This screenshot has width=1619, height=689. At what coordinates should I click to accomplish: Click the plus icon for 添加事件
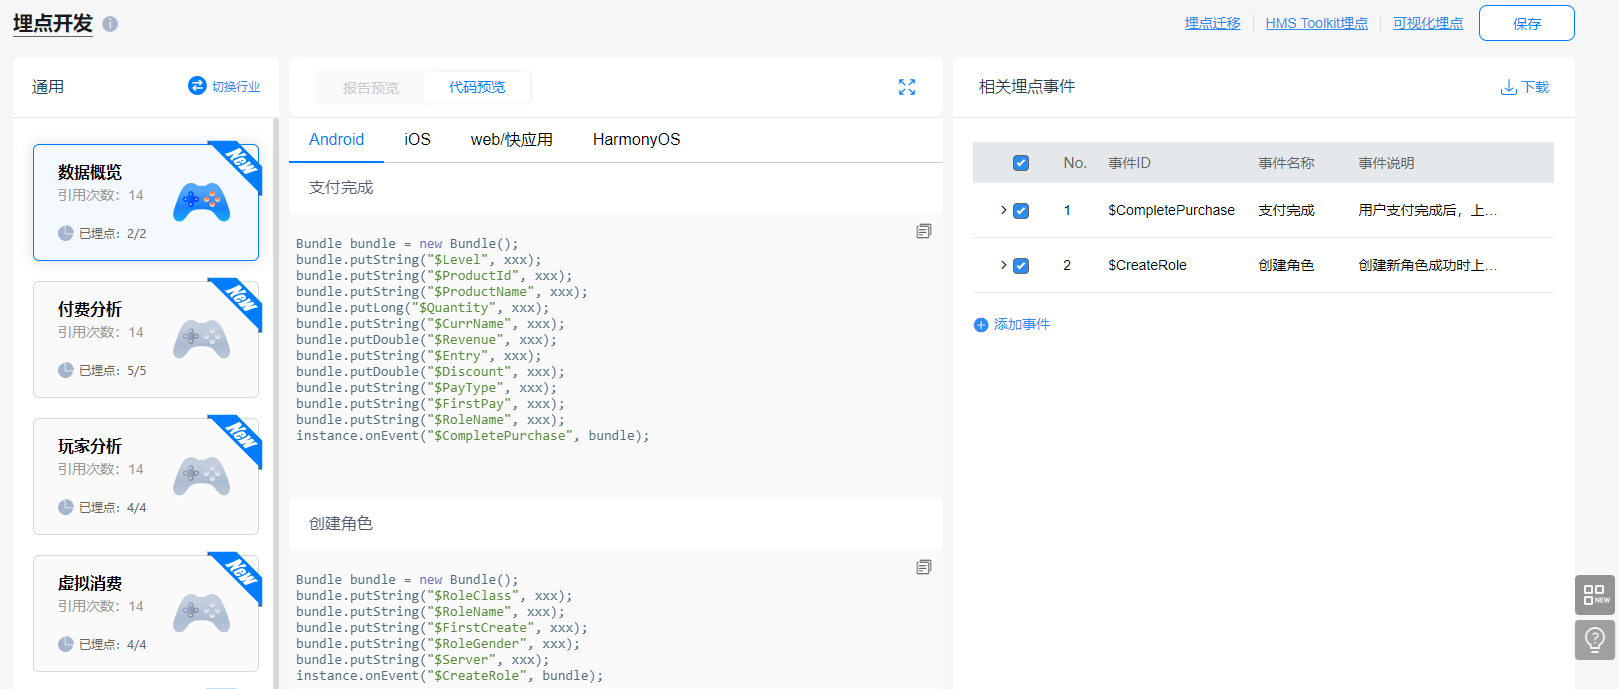(981, 325)
